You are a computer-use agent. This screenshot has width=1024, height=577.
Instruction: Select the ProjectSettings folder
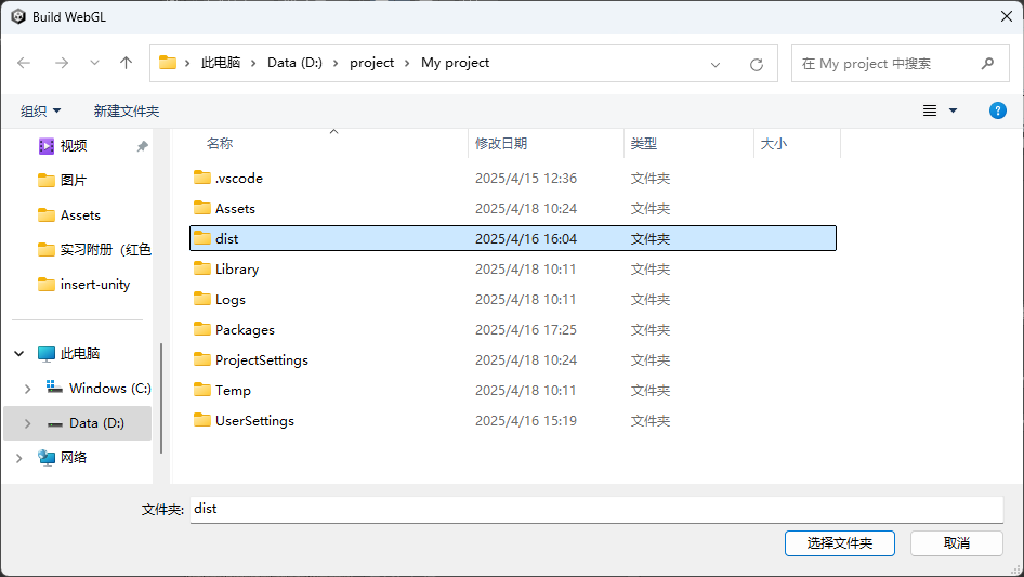tap(513, 360)
